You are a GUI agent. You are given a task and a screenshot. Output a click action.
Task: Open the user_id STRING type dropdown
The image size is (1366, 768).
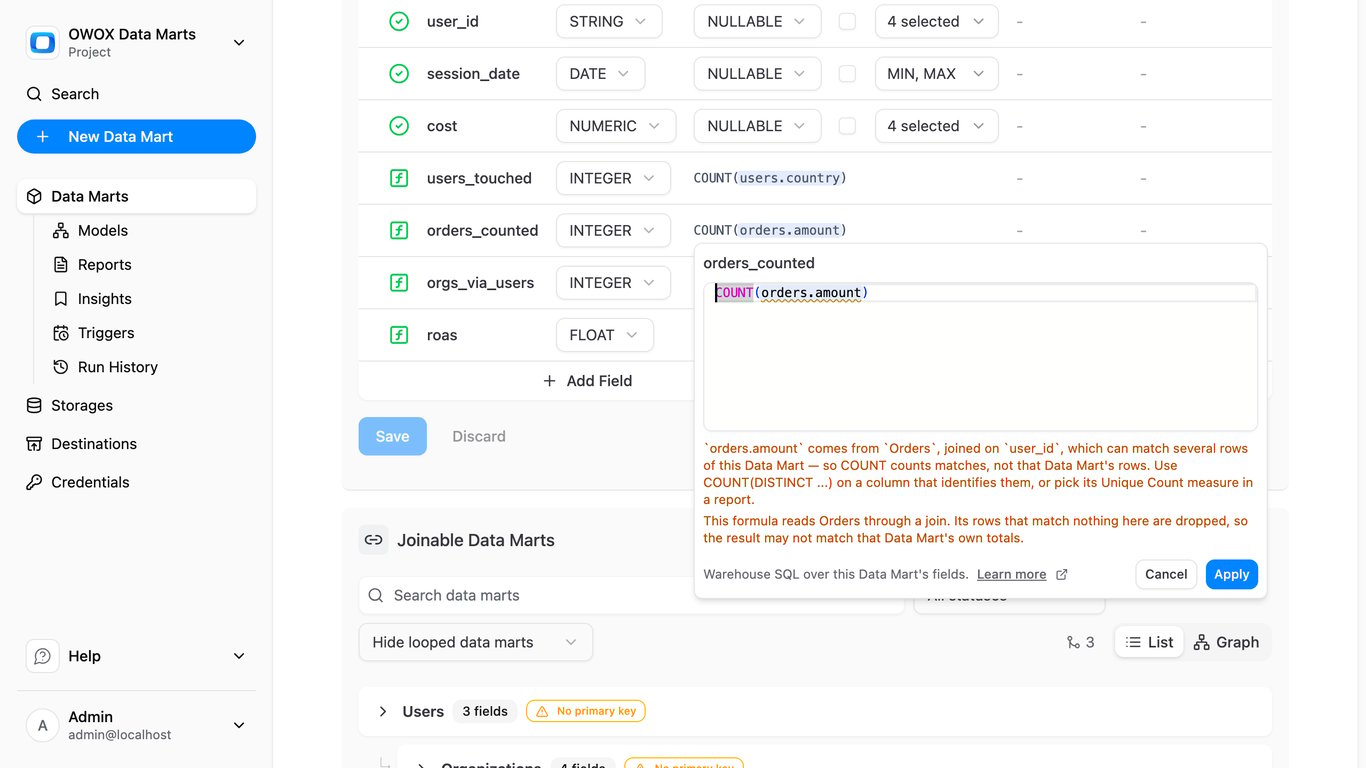click(609, 21)
